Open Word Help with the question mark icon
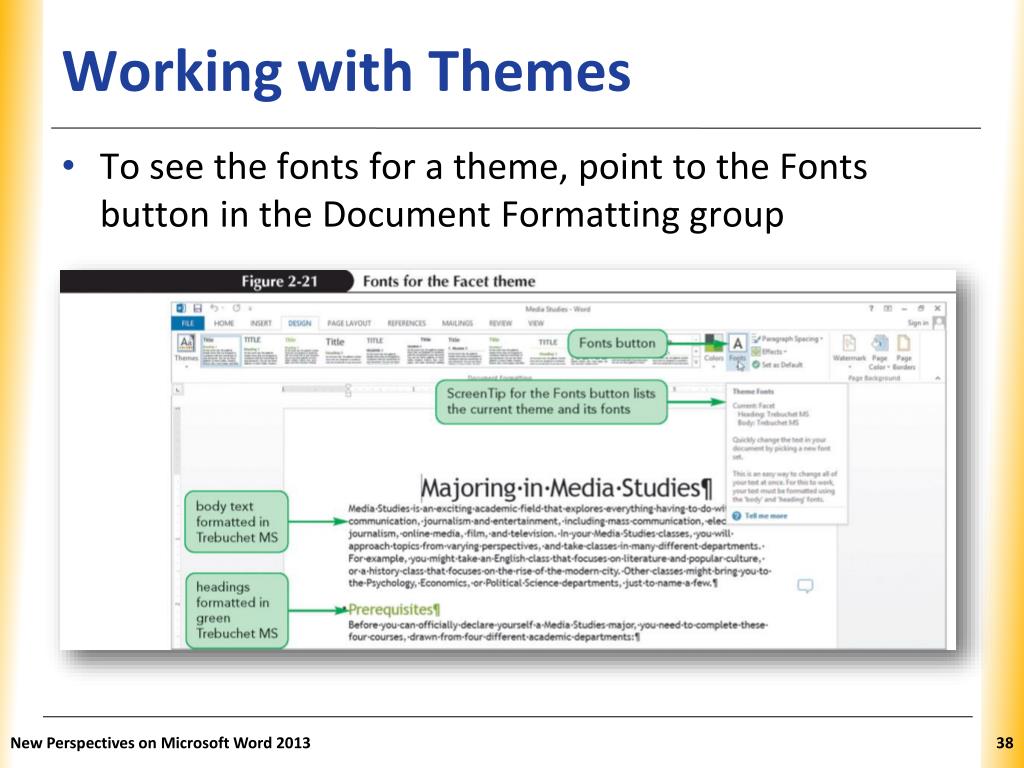The image size is (1024, 768). (x=871, y=308)
